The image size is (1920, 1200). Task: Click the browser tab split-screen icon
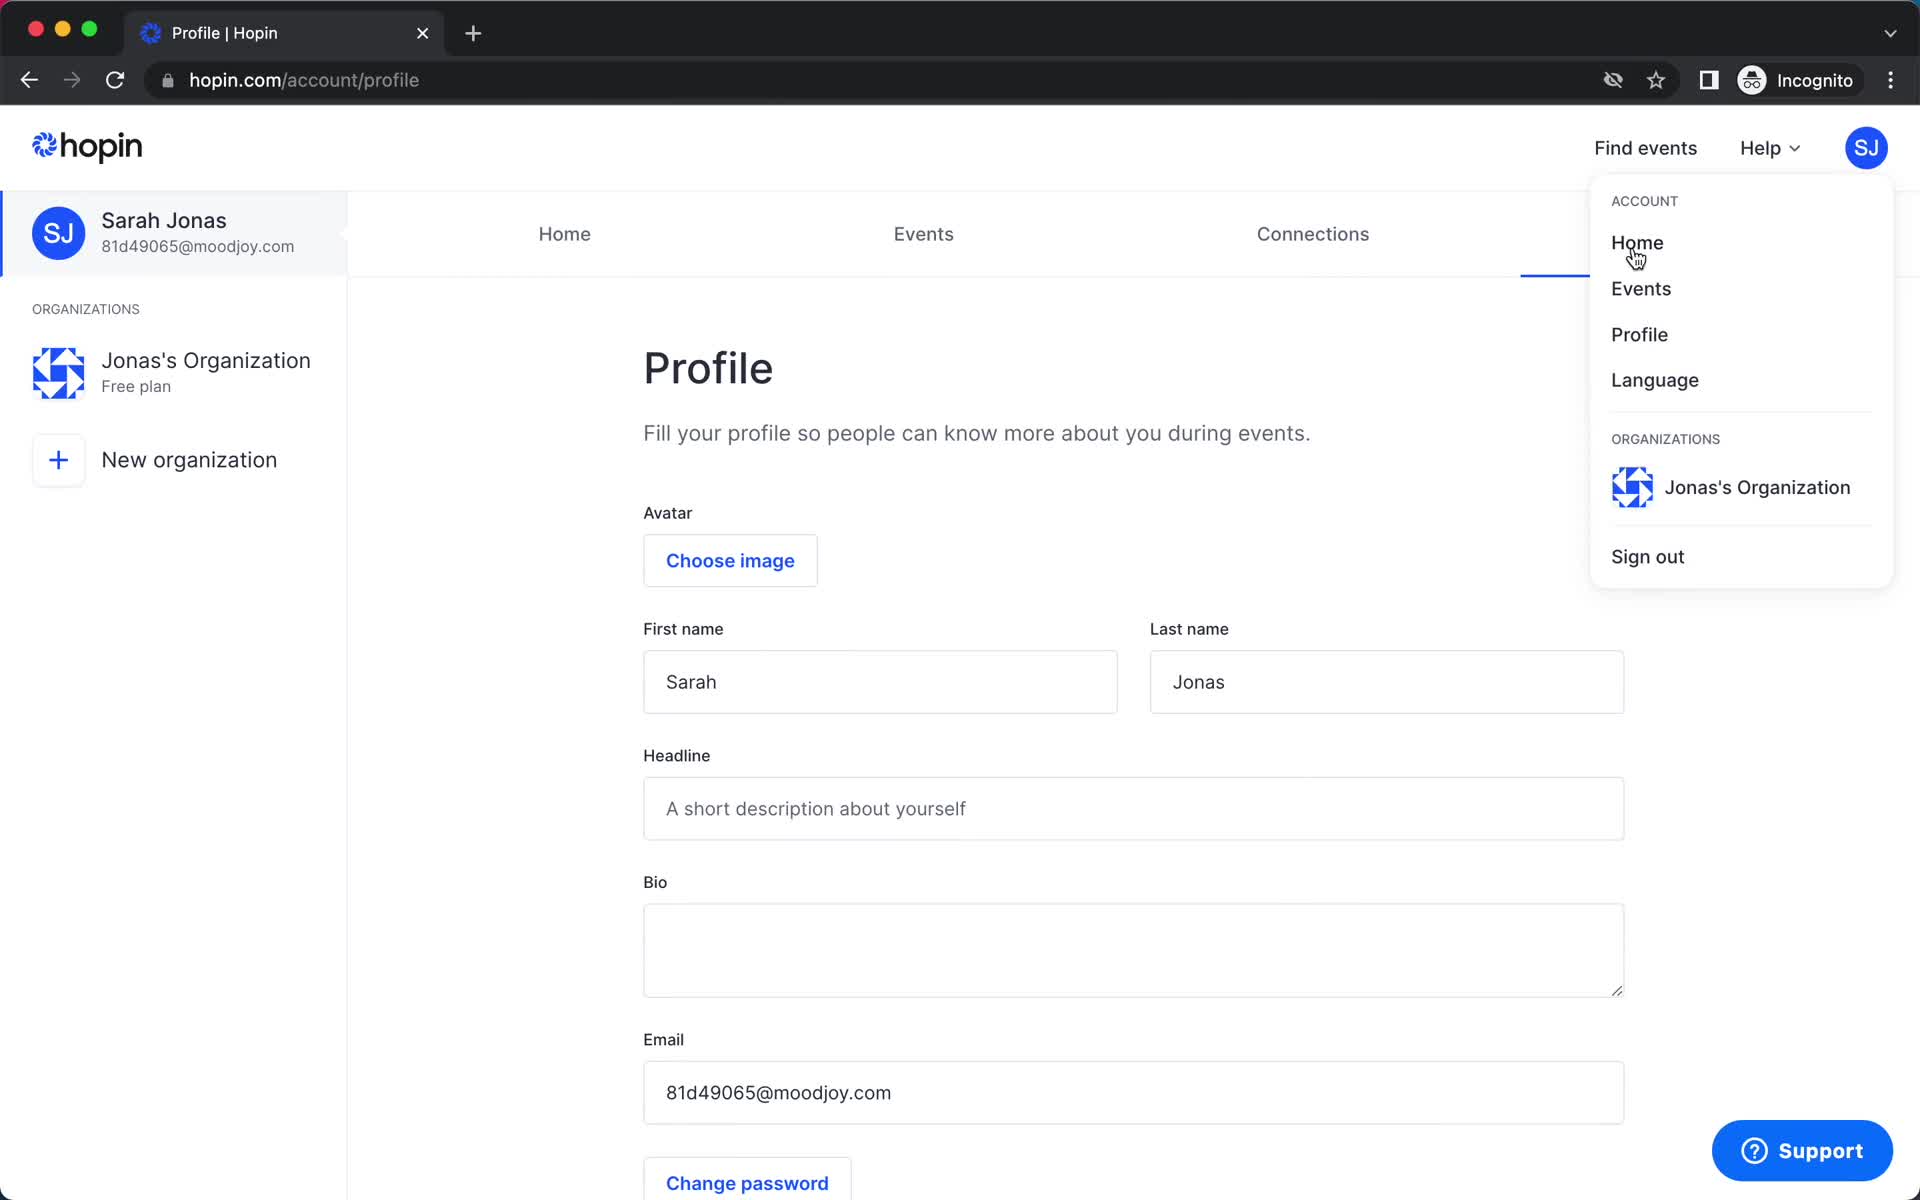click(x=1707, y=80)
